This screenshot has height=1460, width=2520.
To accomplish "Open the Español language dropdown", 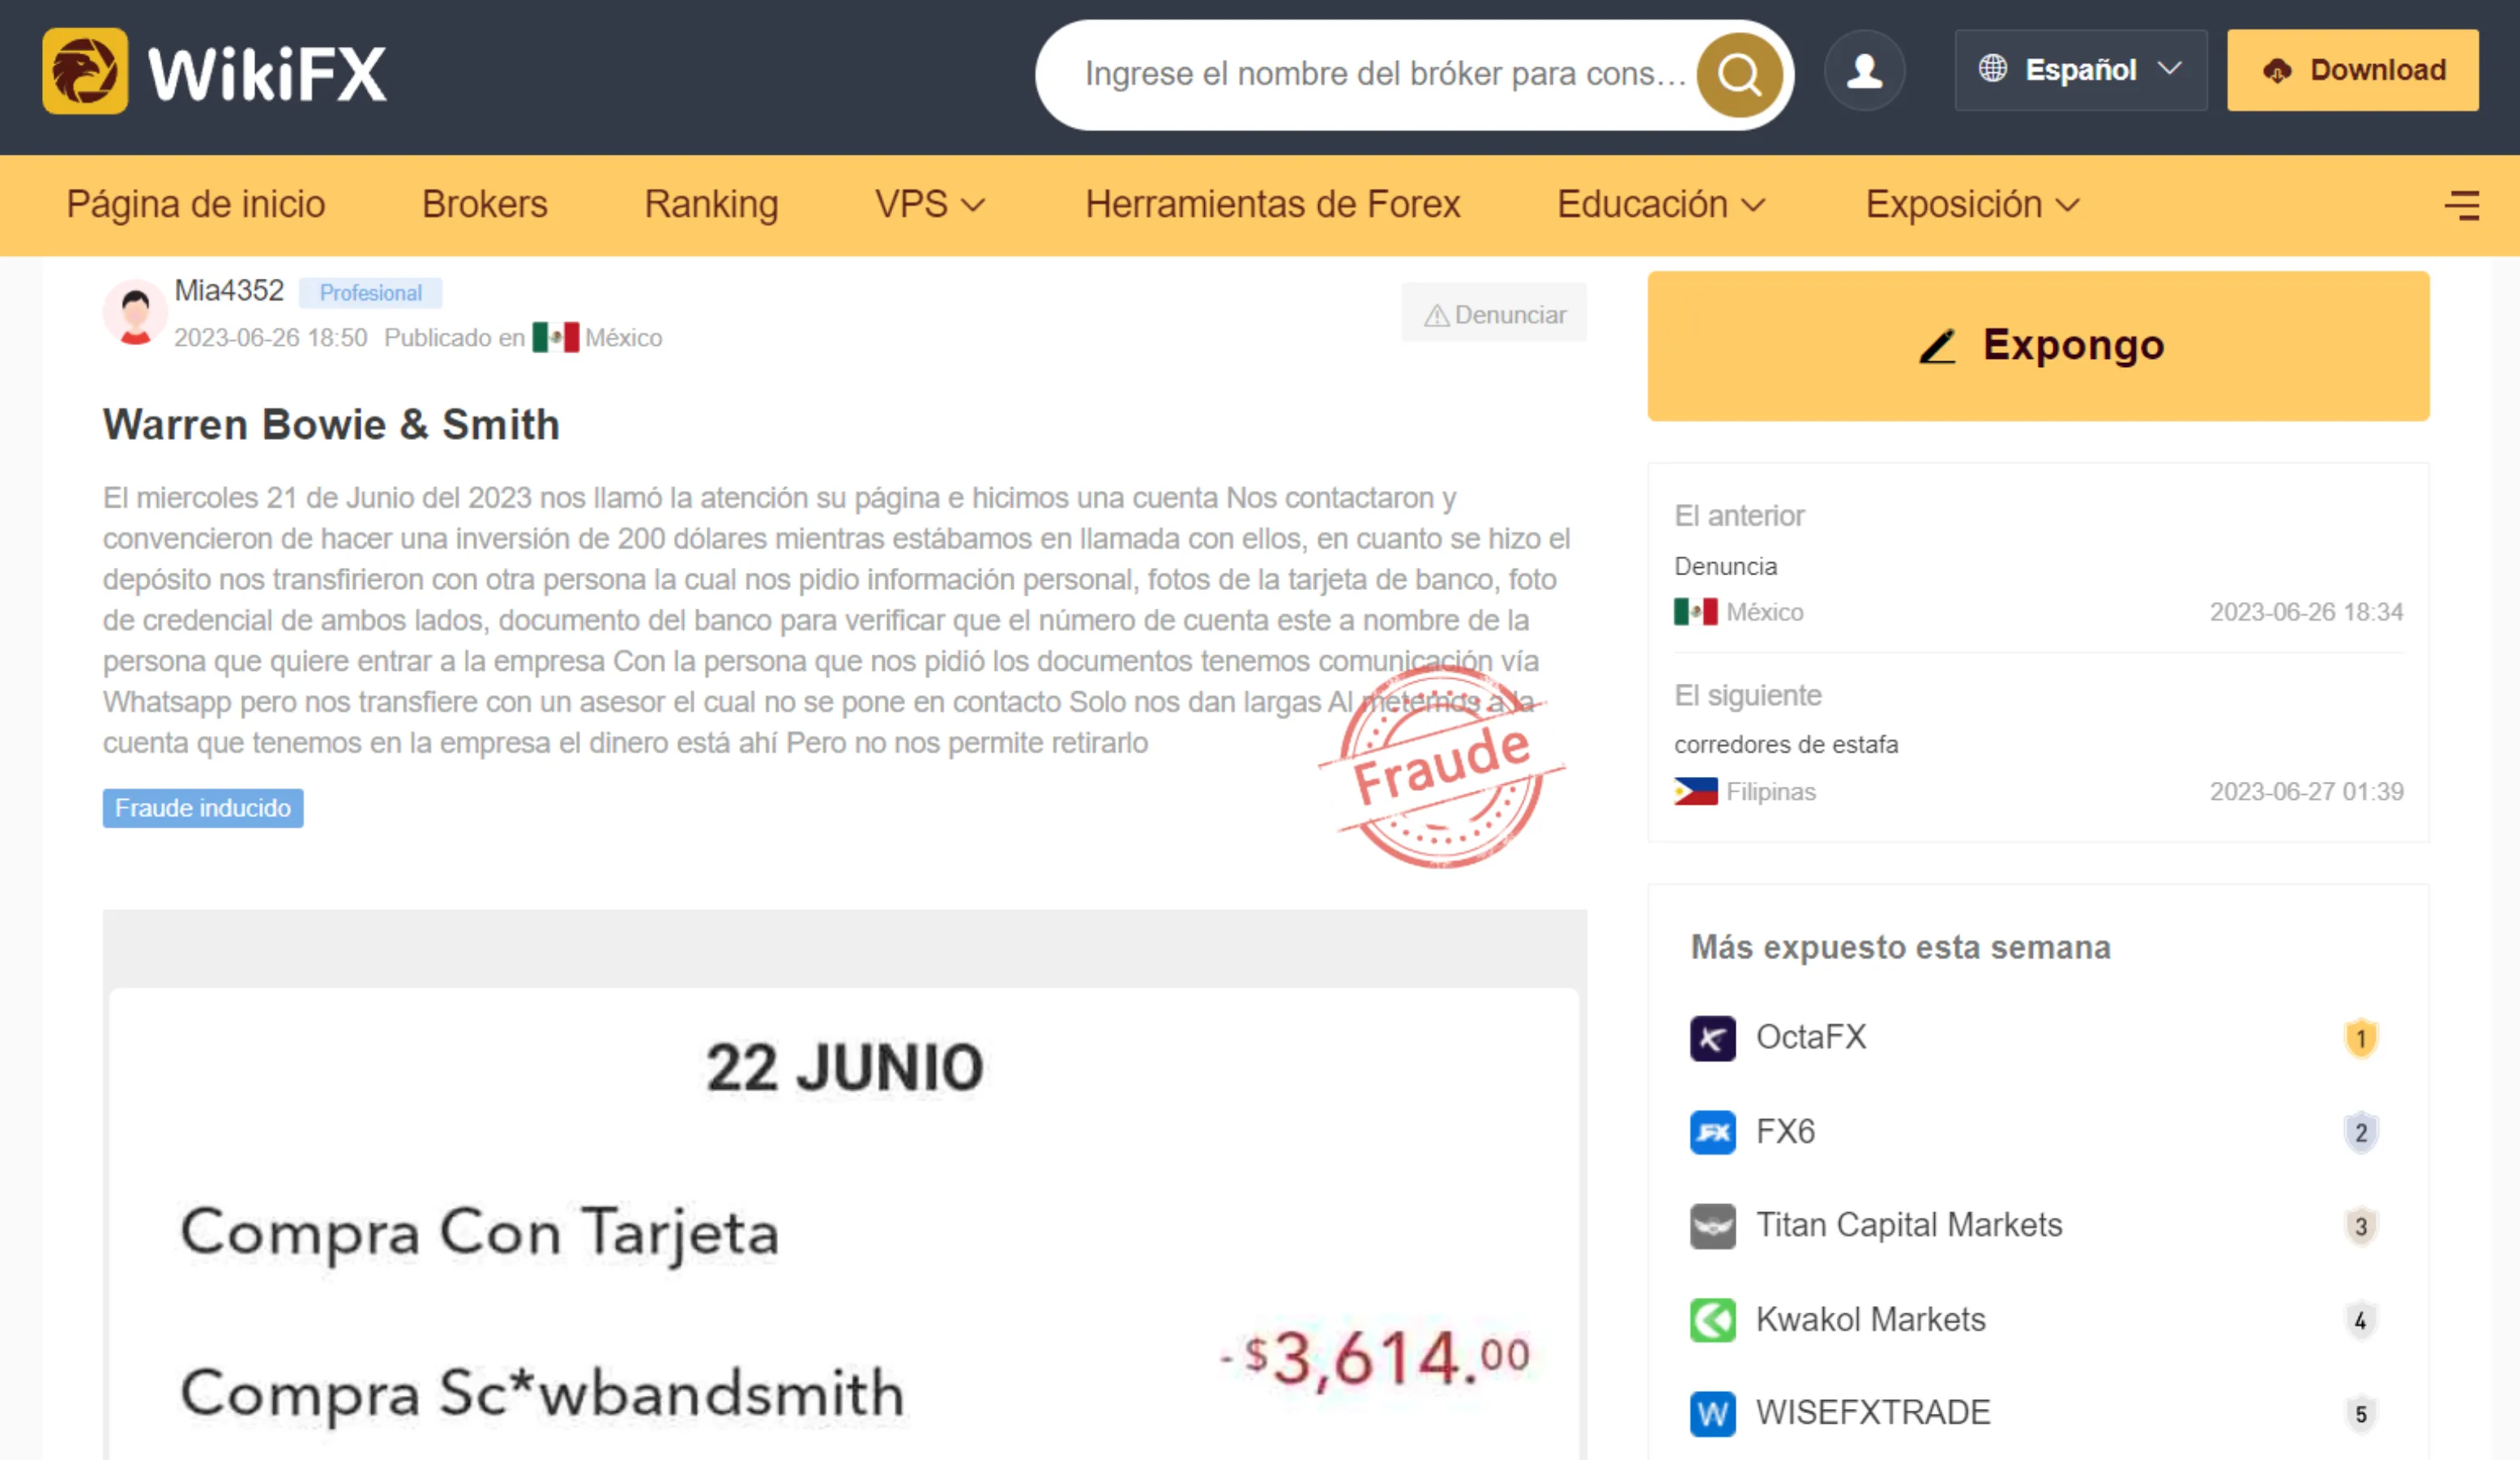I will click(x=2080, y=70).
